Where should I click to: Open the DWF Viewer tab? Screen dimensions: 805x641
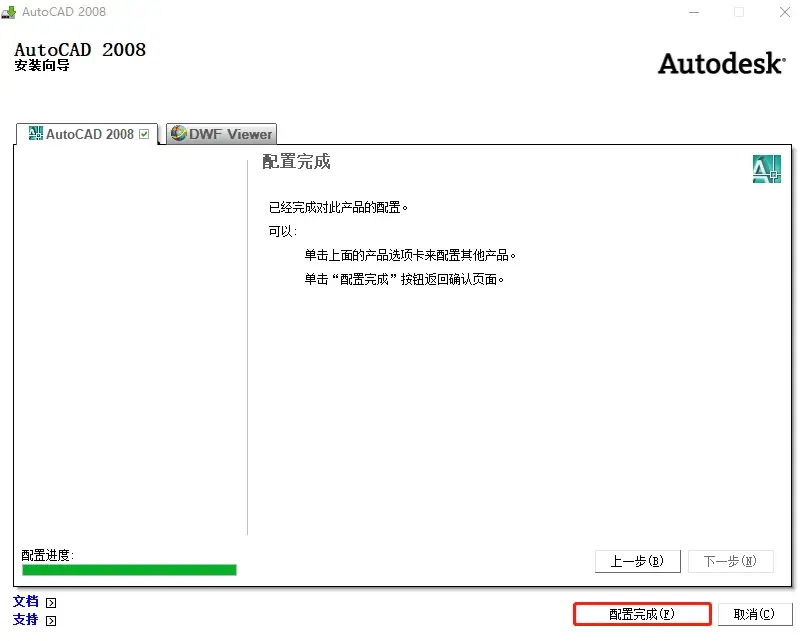click(x=221, y=134)
